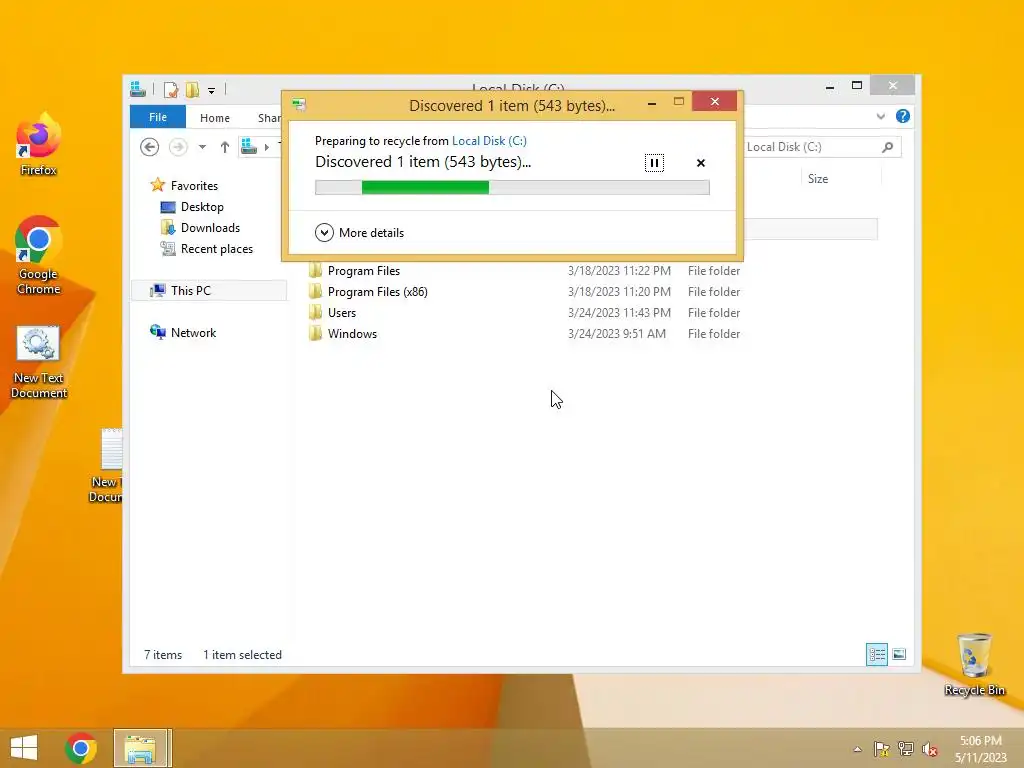
Task: Select Favorites in navigation pane
Action: 194,185
